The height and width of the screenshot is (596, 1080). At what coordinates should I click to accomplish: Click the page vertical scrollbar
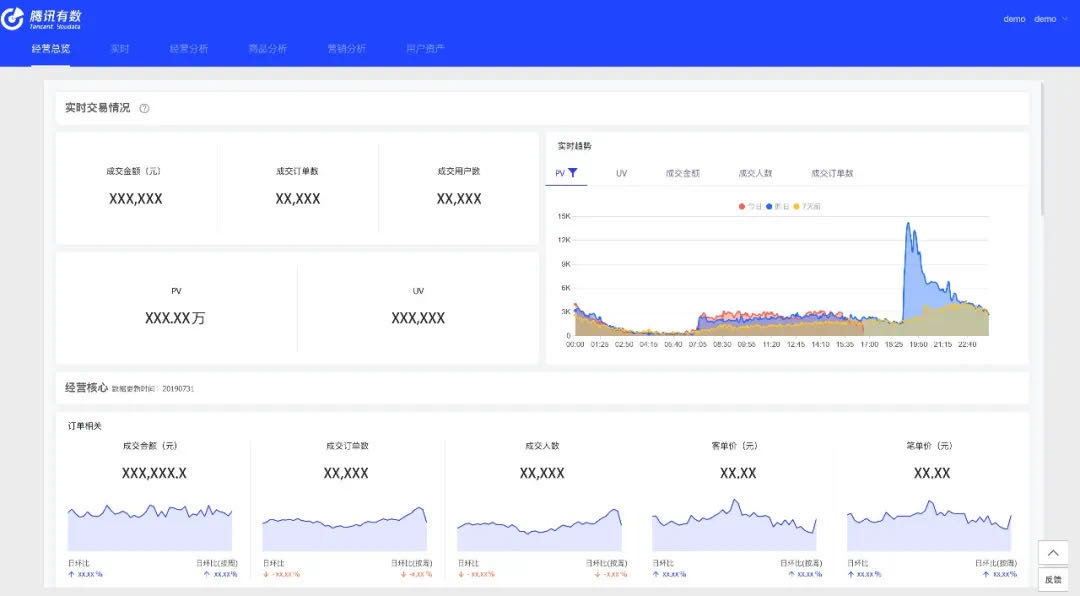click(x=1042, y=148)
